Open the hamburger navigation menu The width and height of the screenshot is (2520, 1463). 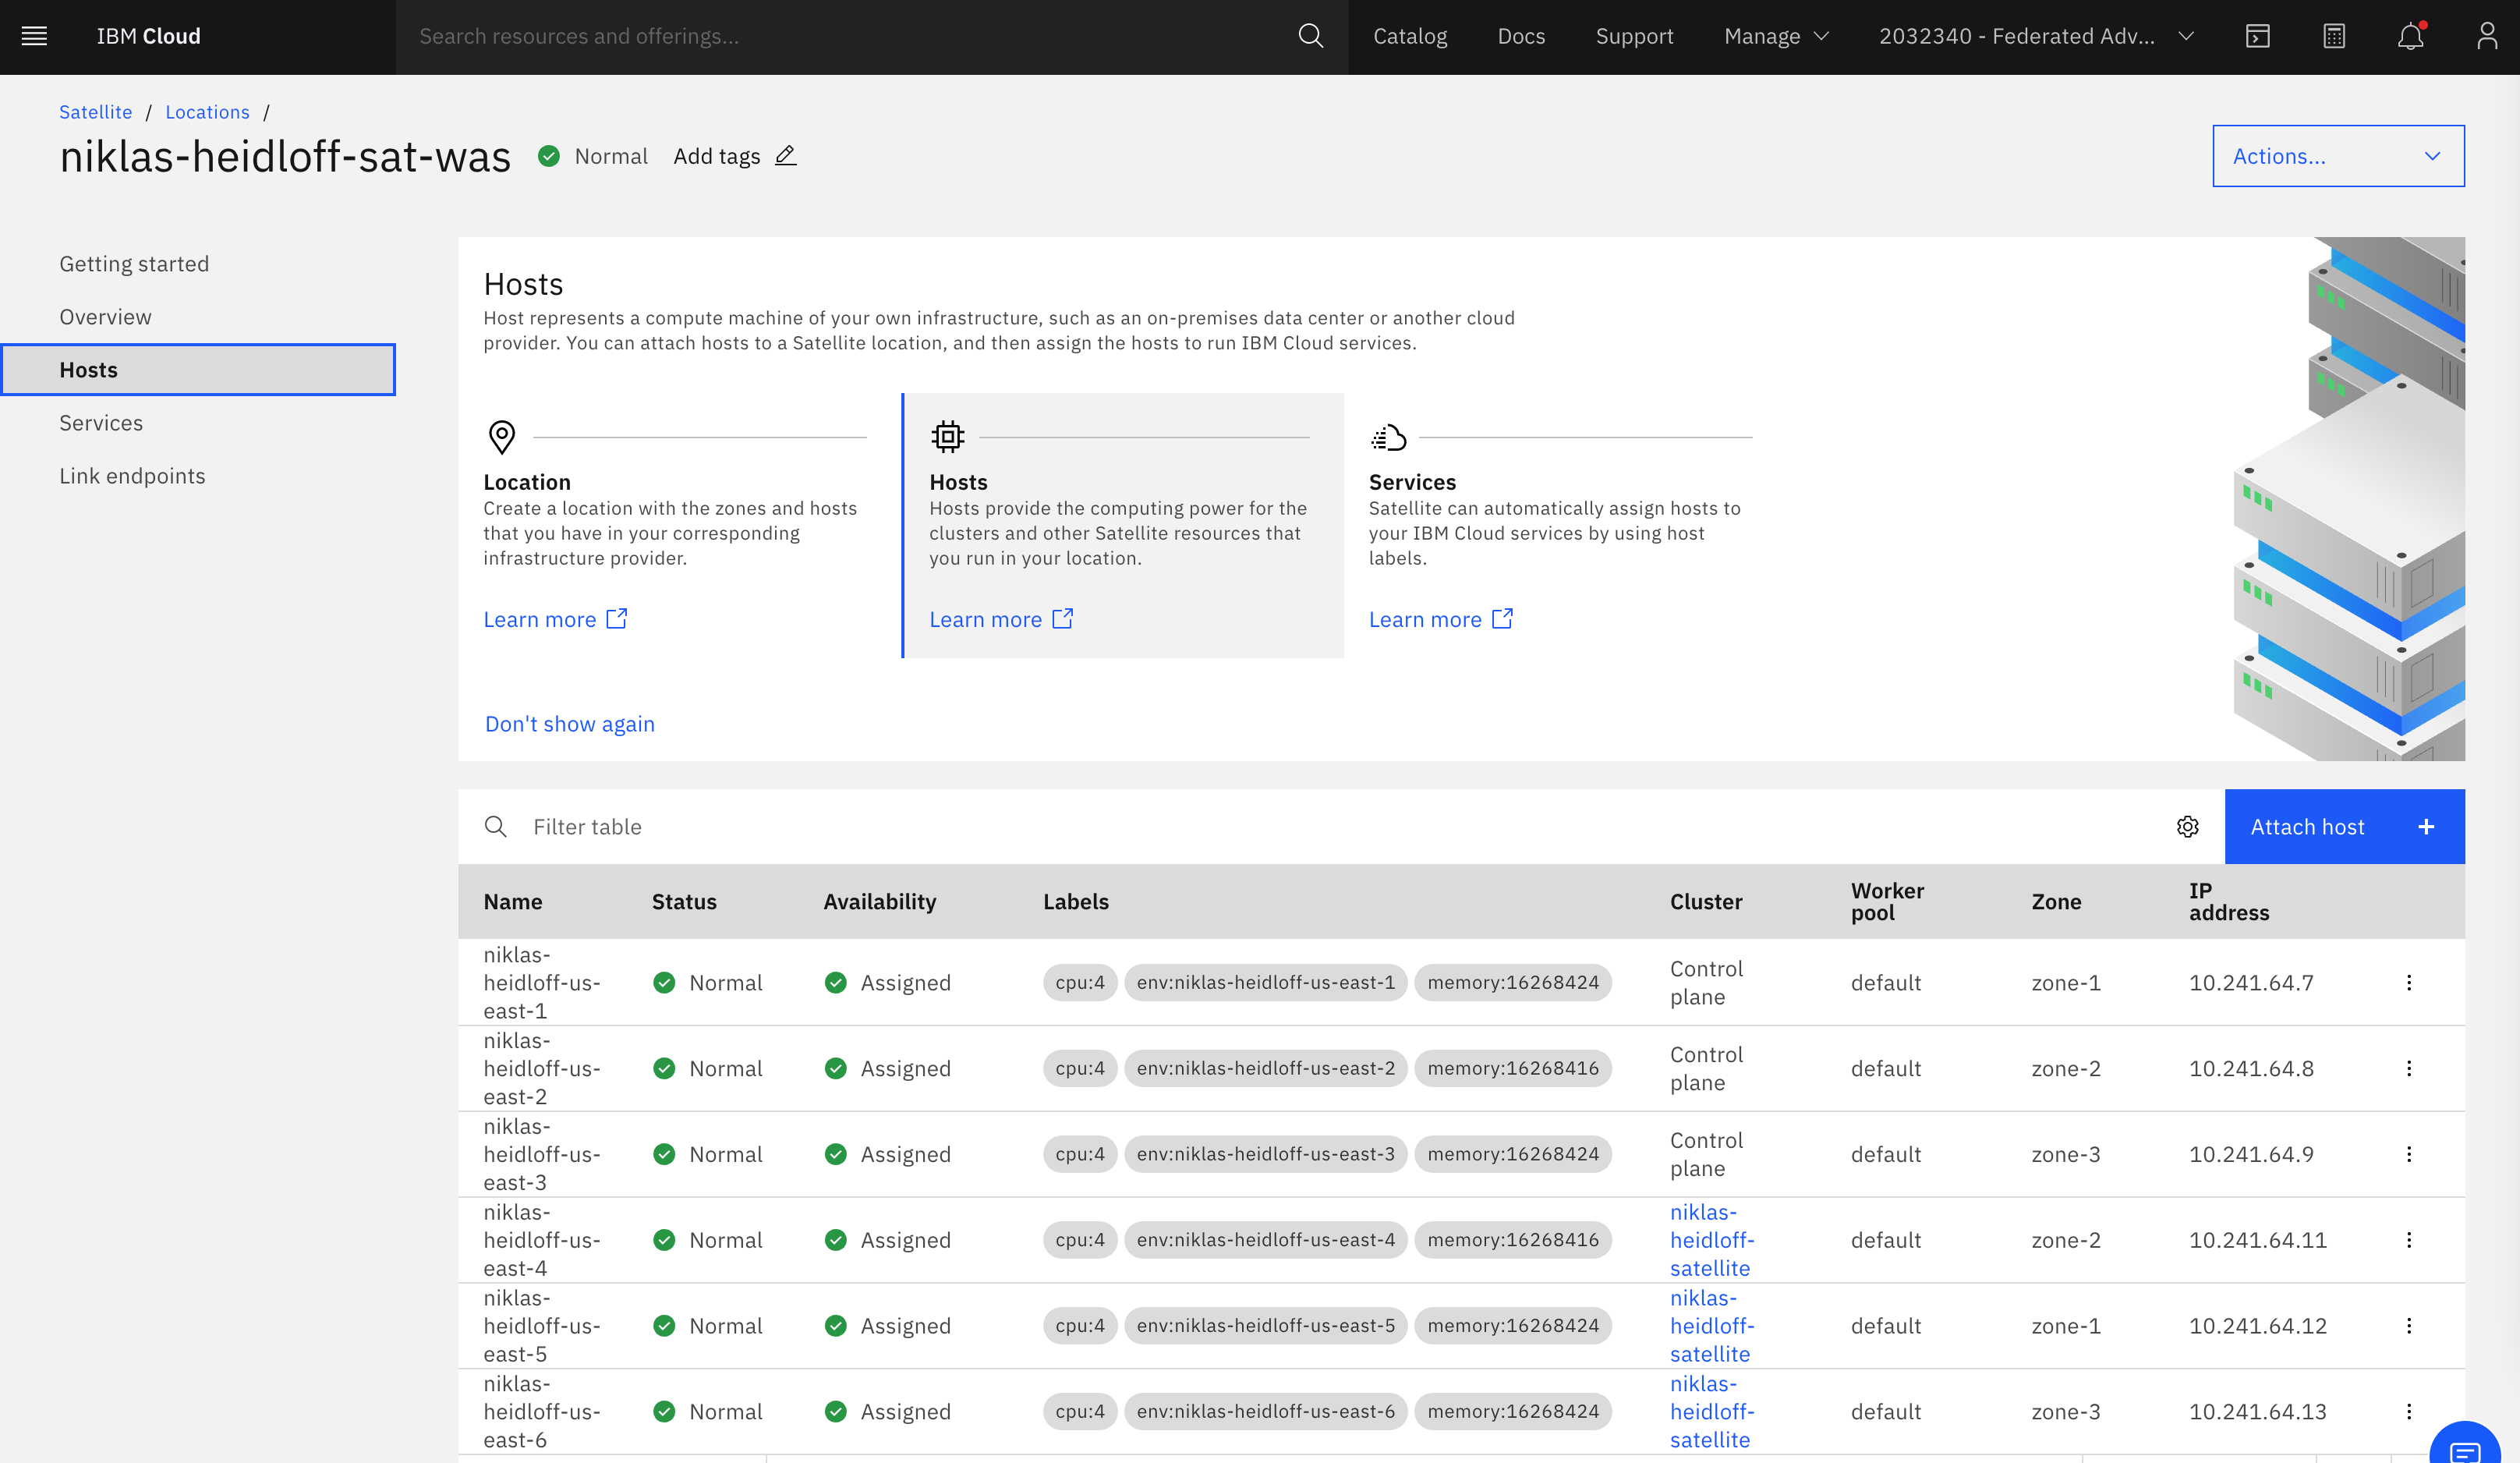35,36
